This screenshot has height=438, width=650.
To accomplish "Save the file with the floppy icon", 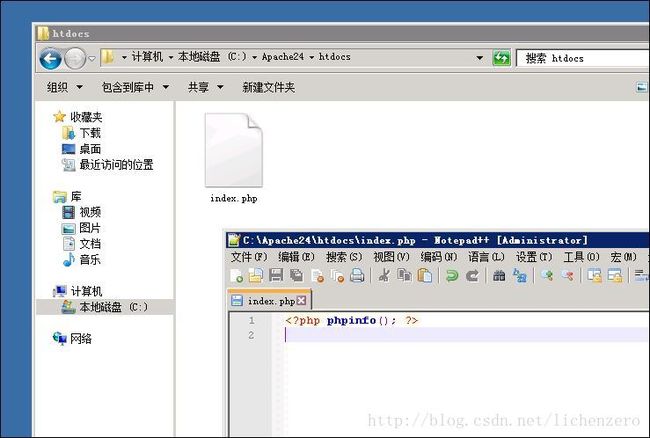I will coord(276,275).
